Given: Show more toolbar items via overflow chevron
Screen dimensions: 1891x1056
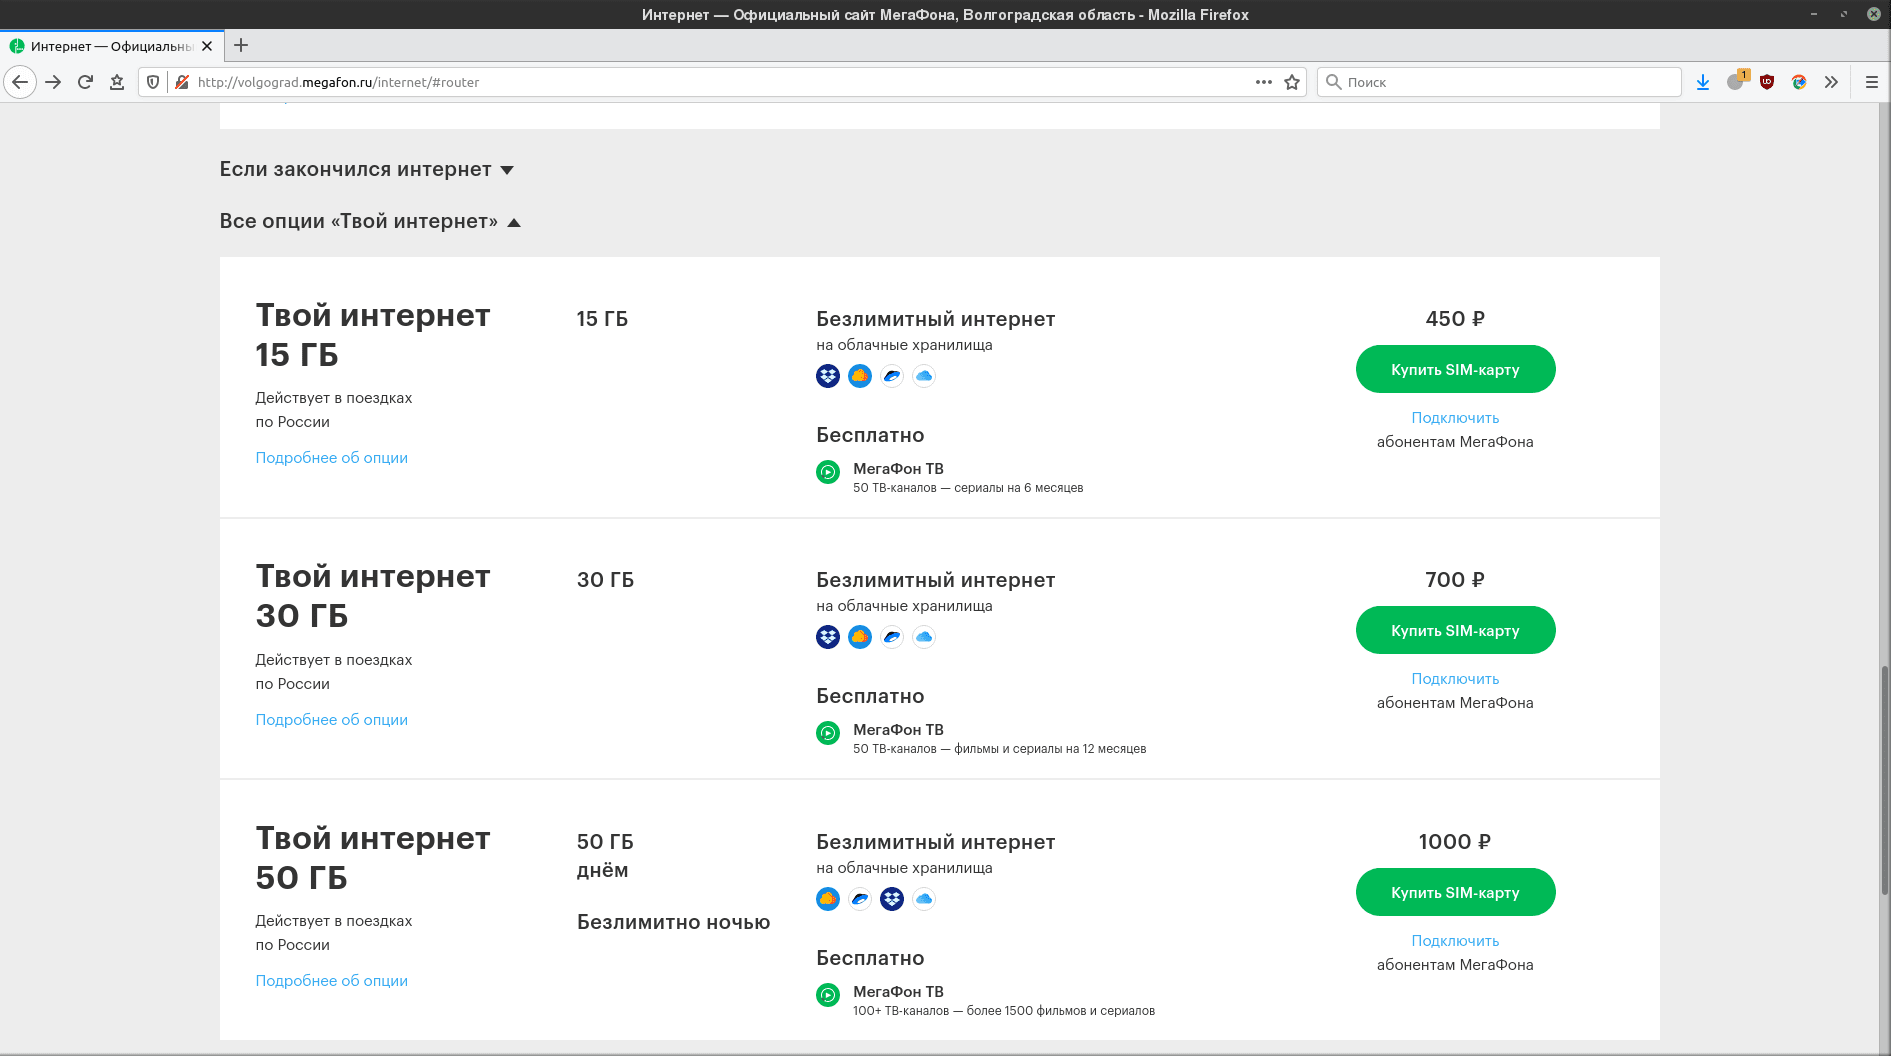Looking at the screenshot, I should pos(1831,82).
